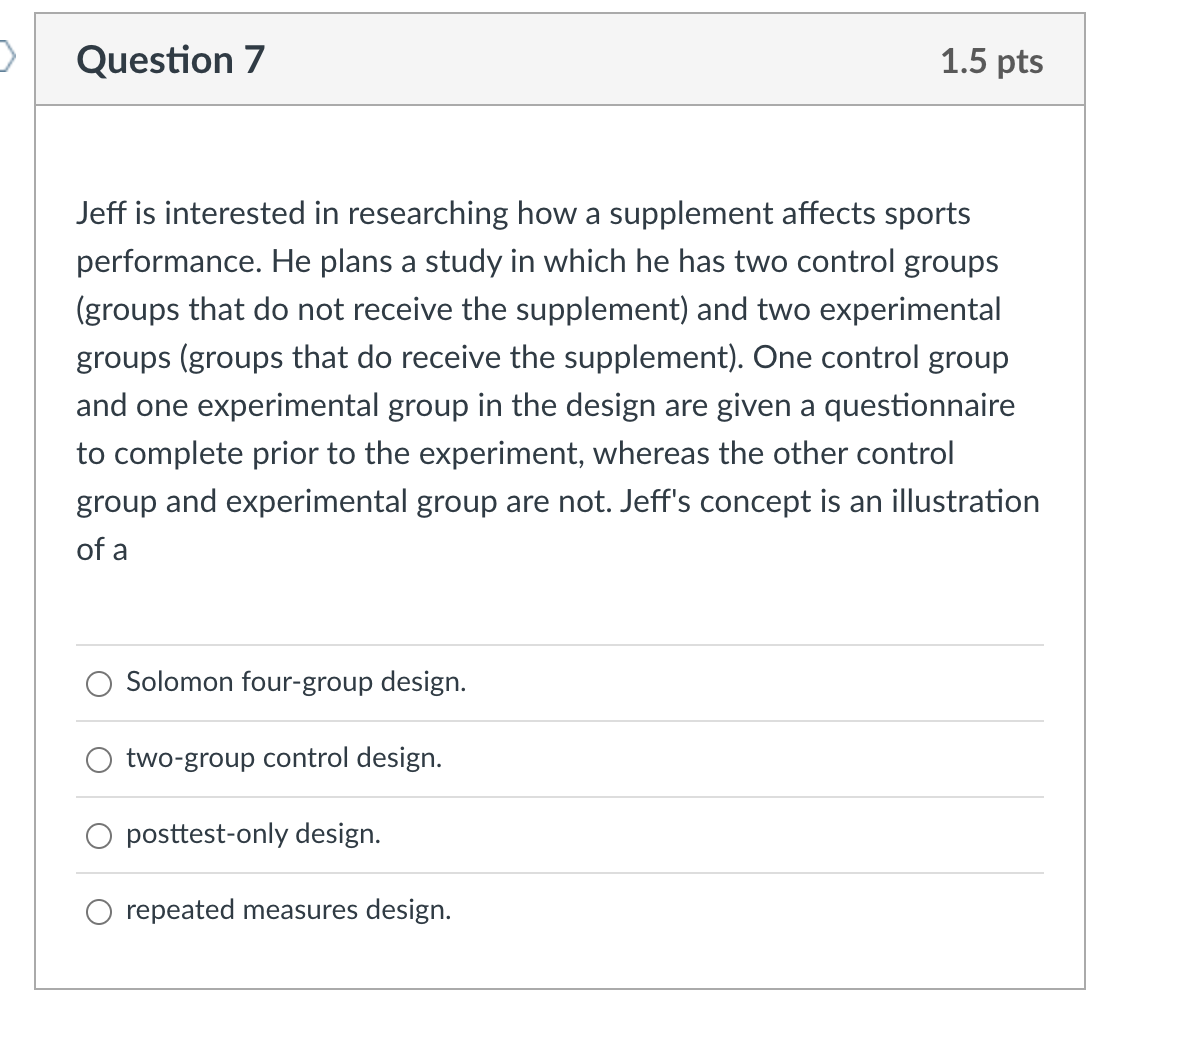Click the 'posttest-only design.' answer label
This screenshot has width=1202, height=1050.
pyautogui.click(x=253, y=834)
